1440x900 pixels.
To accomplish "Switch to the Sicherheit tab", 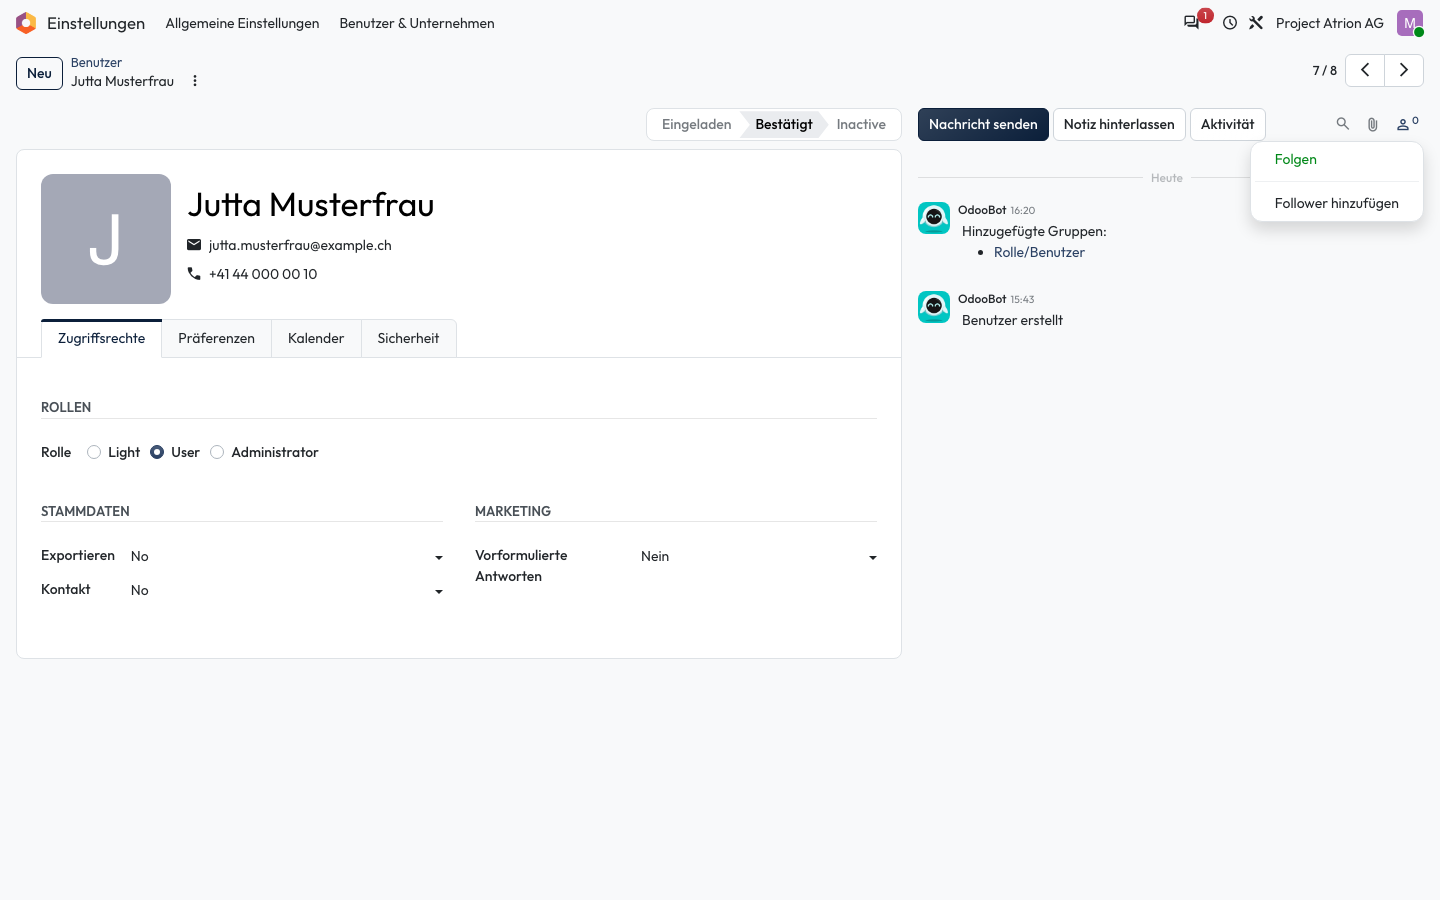I will [x=408, y=338].
